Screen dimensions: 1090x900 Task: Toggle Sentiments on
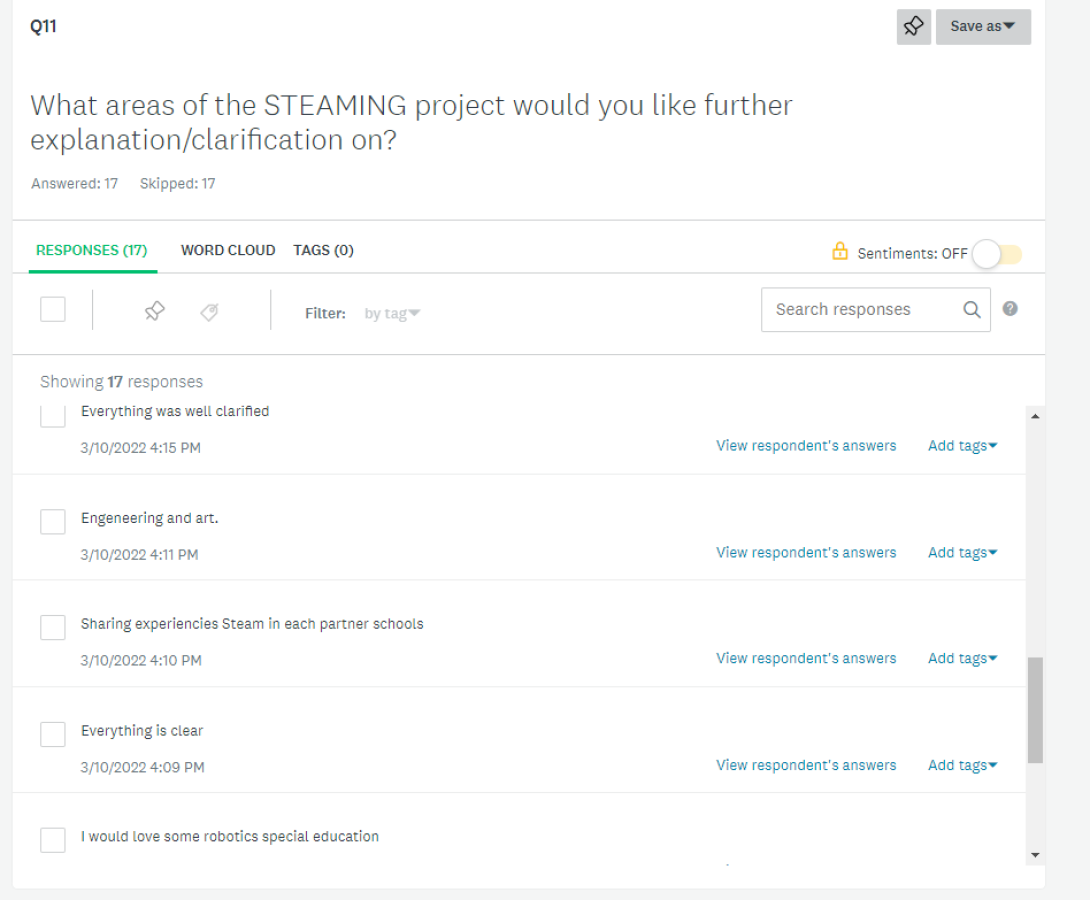(997, 254)
